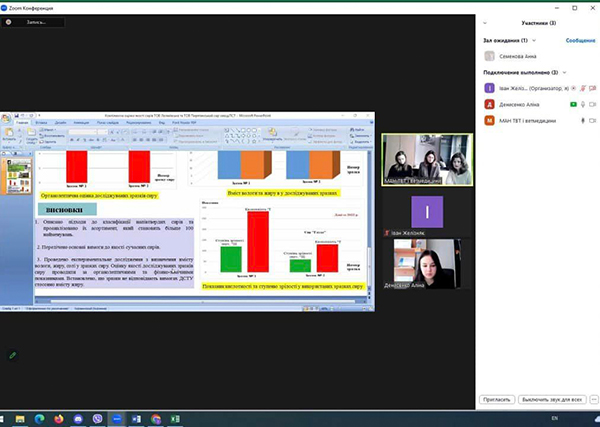Click the Zoom taskbar icon
Viewport: 600px width, 427px height.
click(x=117, y=419)
